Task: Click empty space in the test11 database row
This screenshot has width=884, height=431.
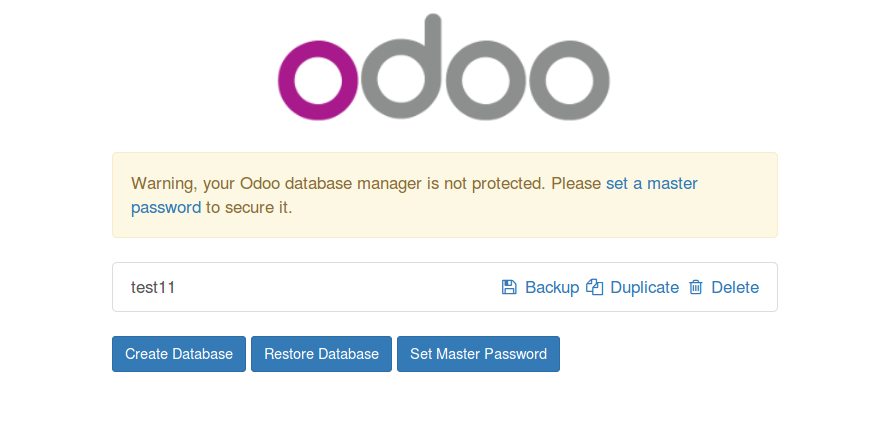Action: tap(338, 287)
